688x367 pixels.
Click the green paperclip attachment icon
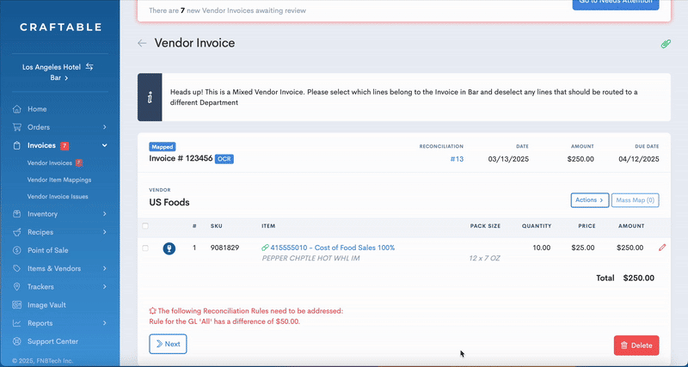tap(666, 43)
